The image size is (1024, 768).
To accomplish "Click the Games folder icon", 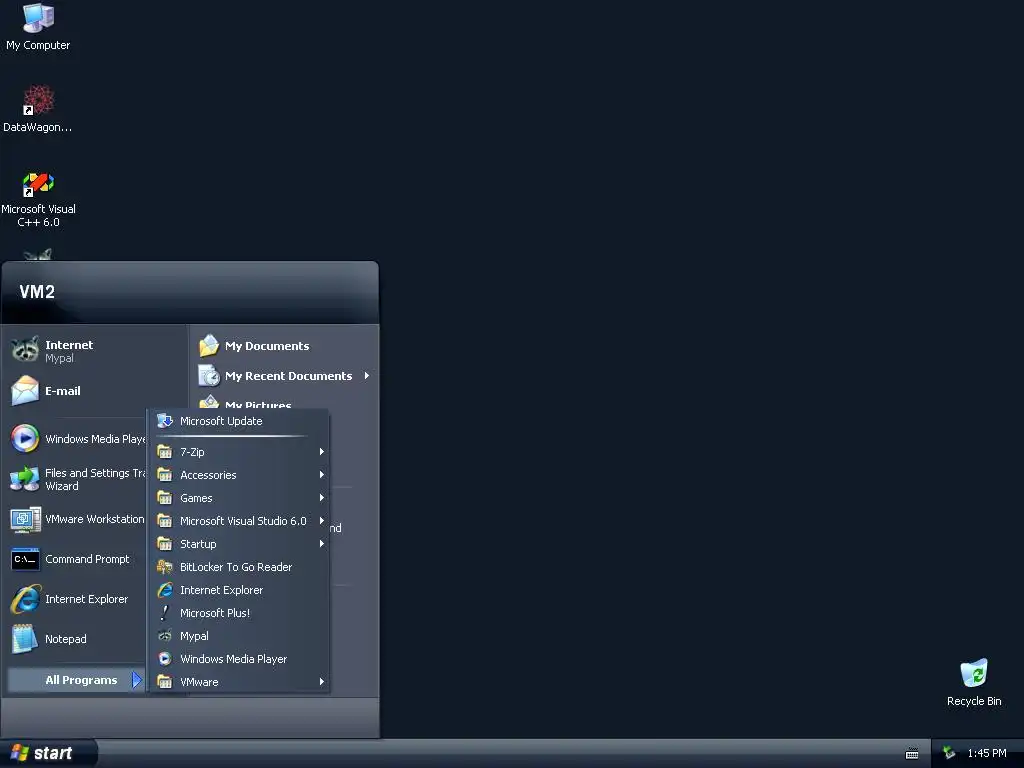I will 165,498.
